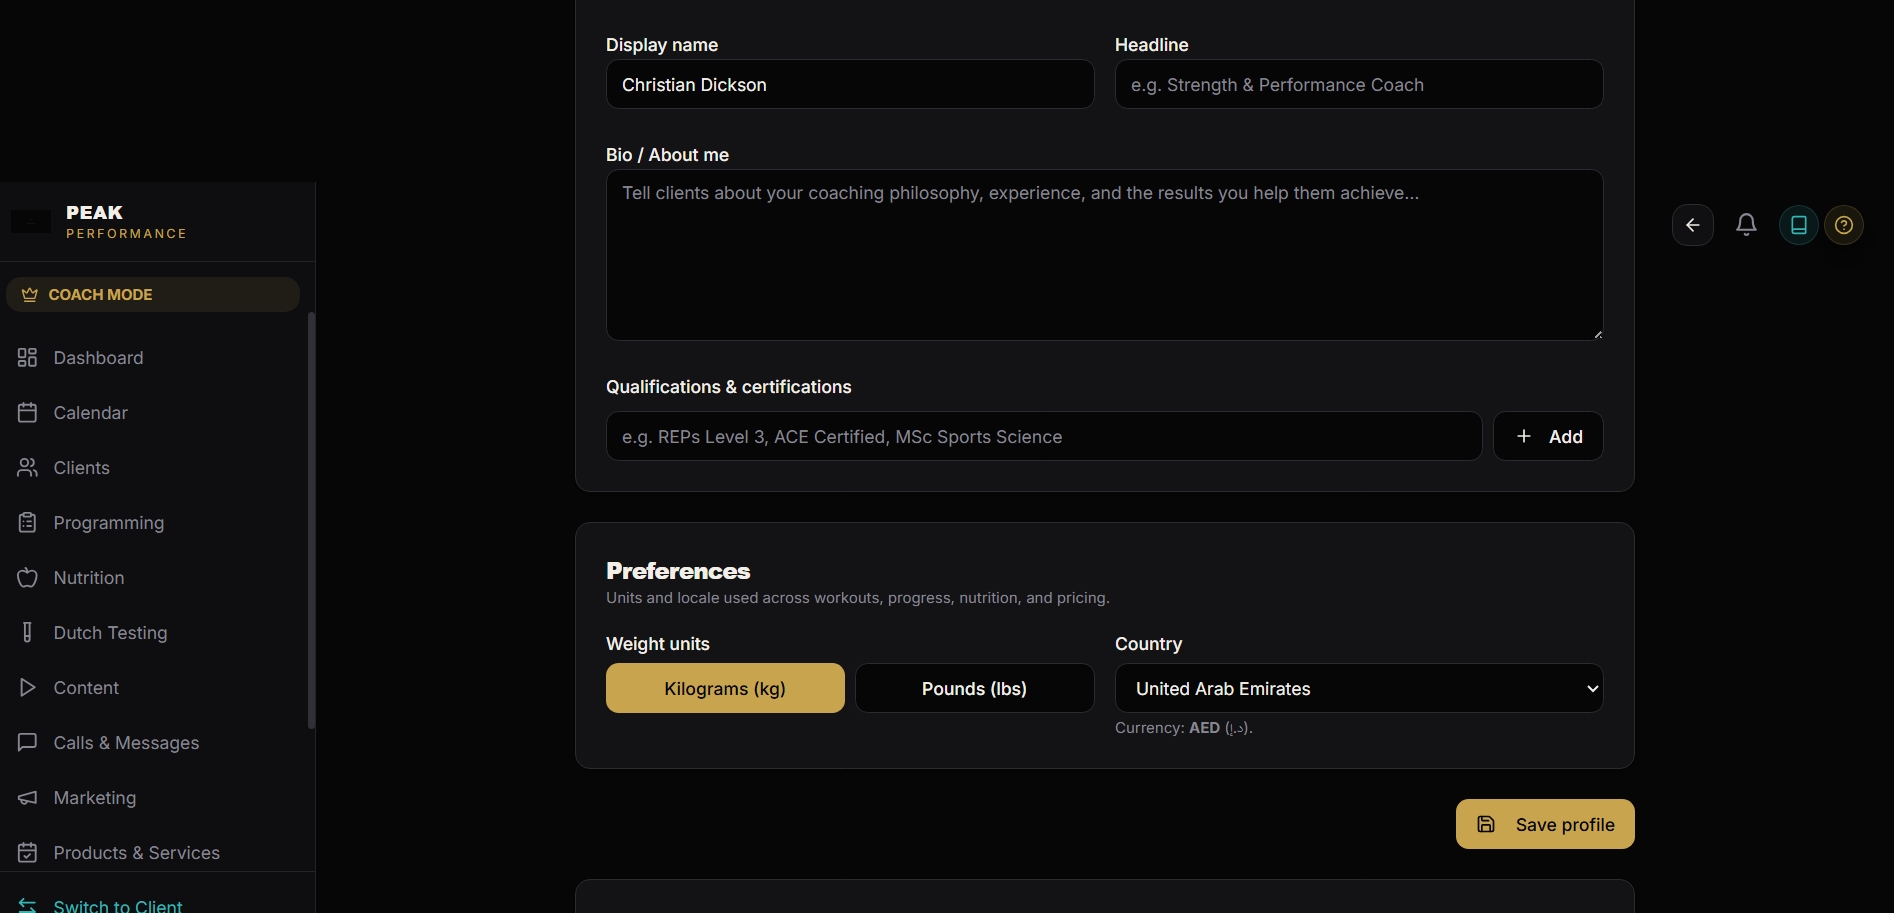Click the bio textarea resize handle
The height and width of the screenshot is (913, 1894).
pyautogui.click(x=1597, y=334)
